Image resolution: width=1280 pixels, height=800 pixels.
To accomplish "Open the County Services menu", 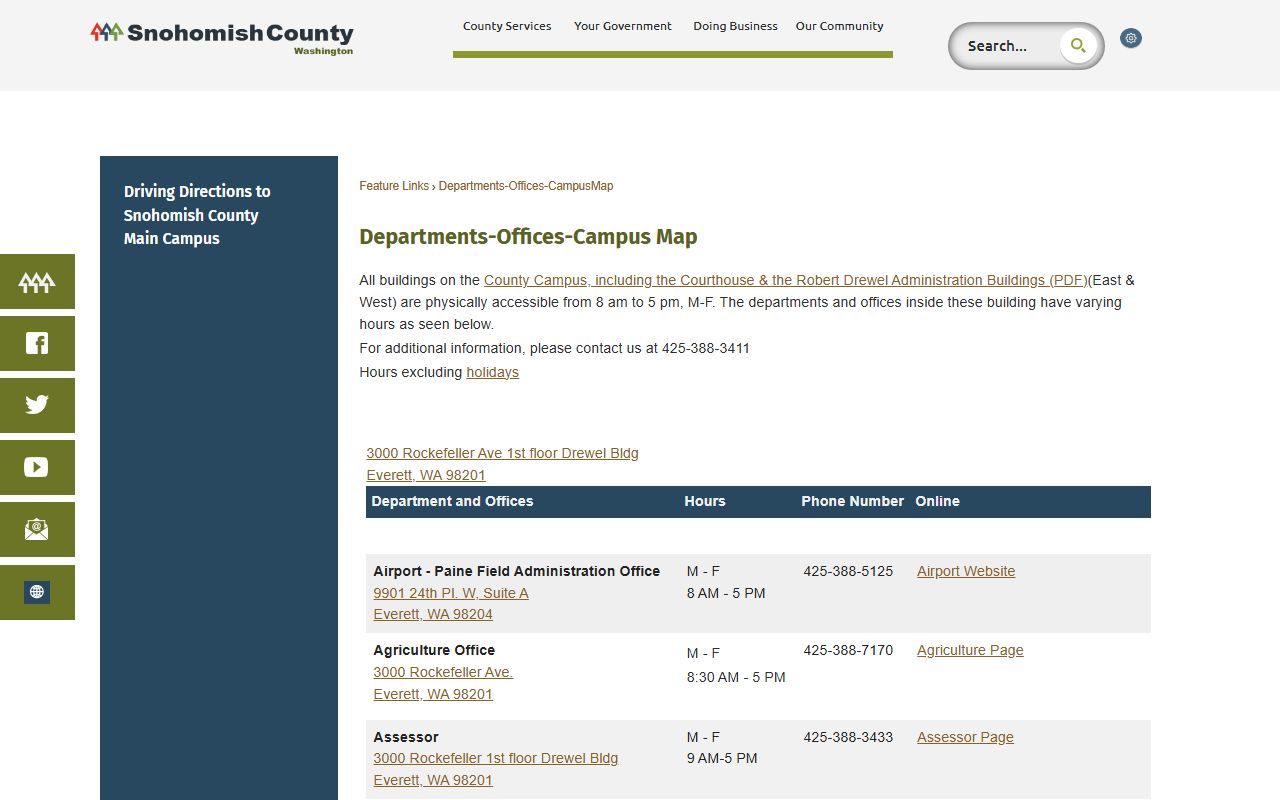I will coord(507,26).
